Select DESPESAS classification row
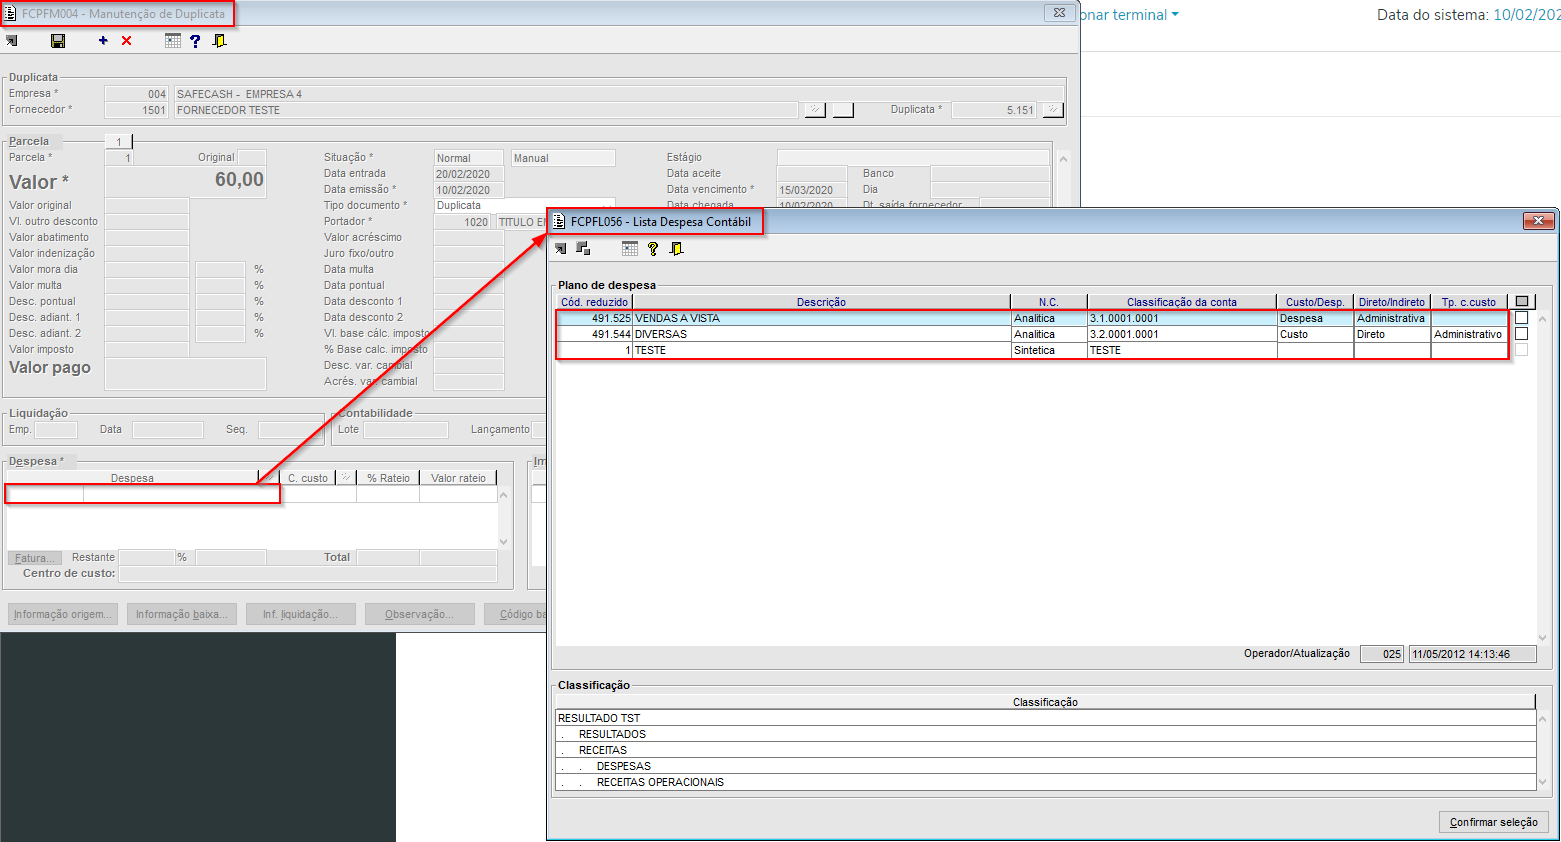Viewport: 1561px width, 842px height. [x=1045, y=766]
